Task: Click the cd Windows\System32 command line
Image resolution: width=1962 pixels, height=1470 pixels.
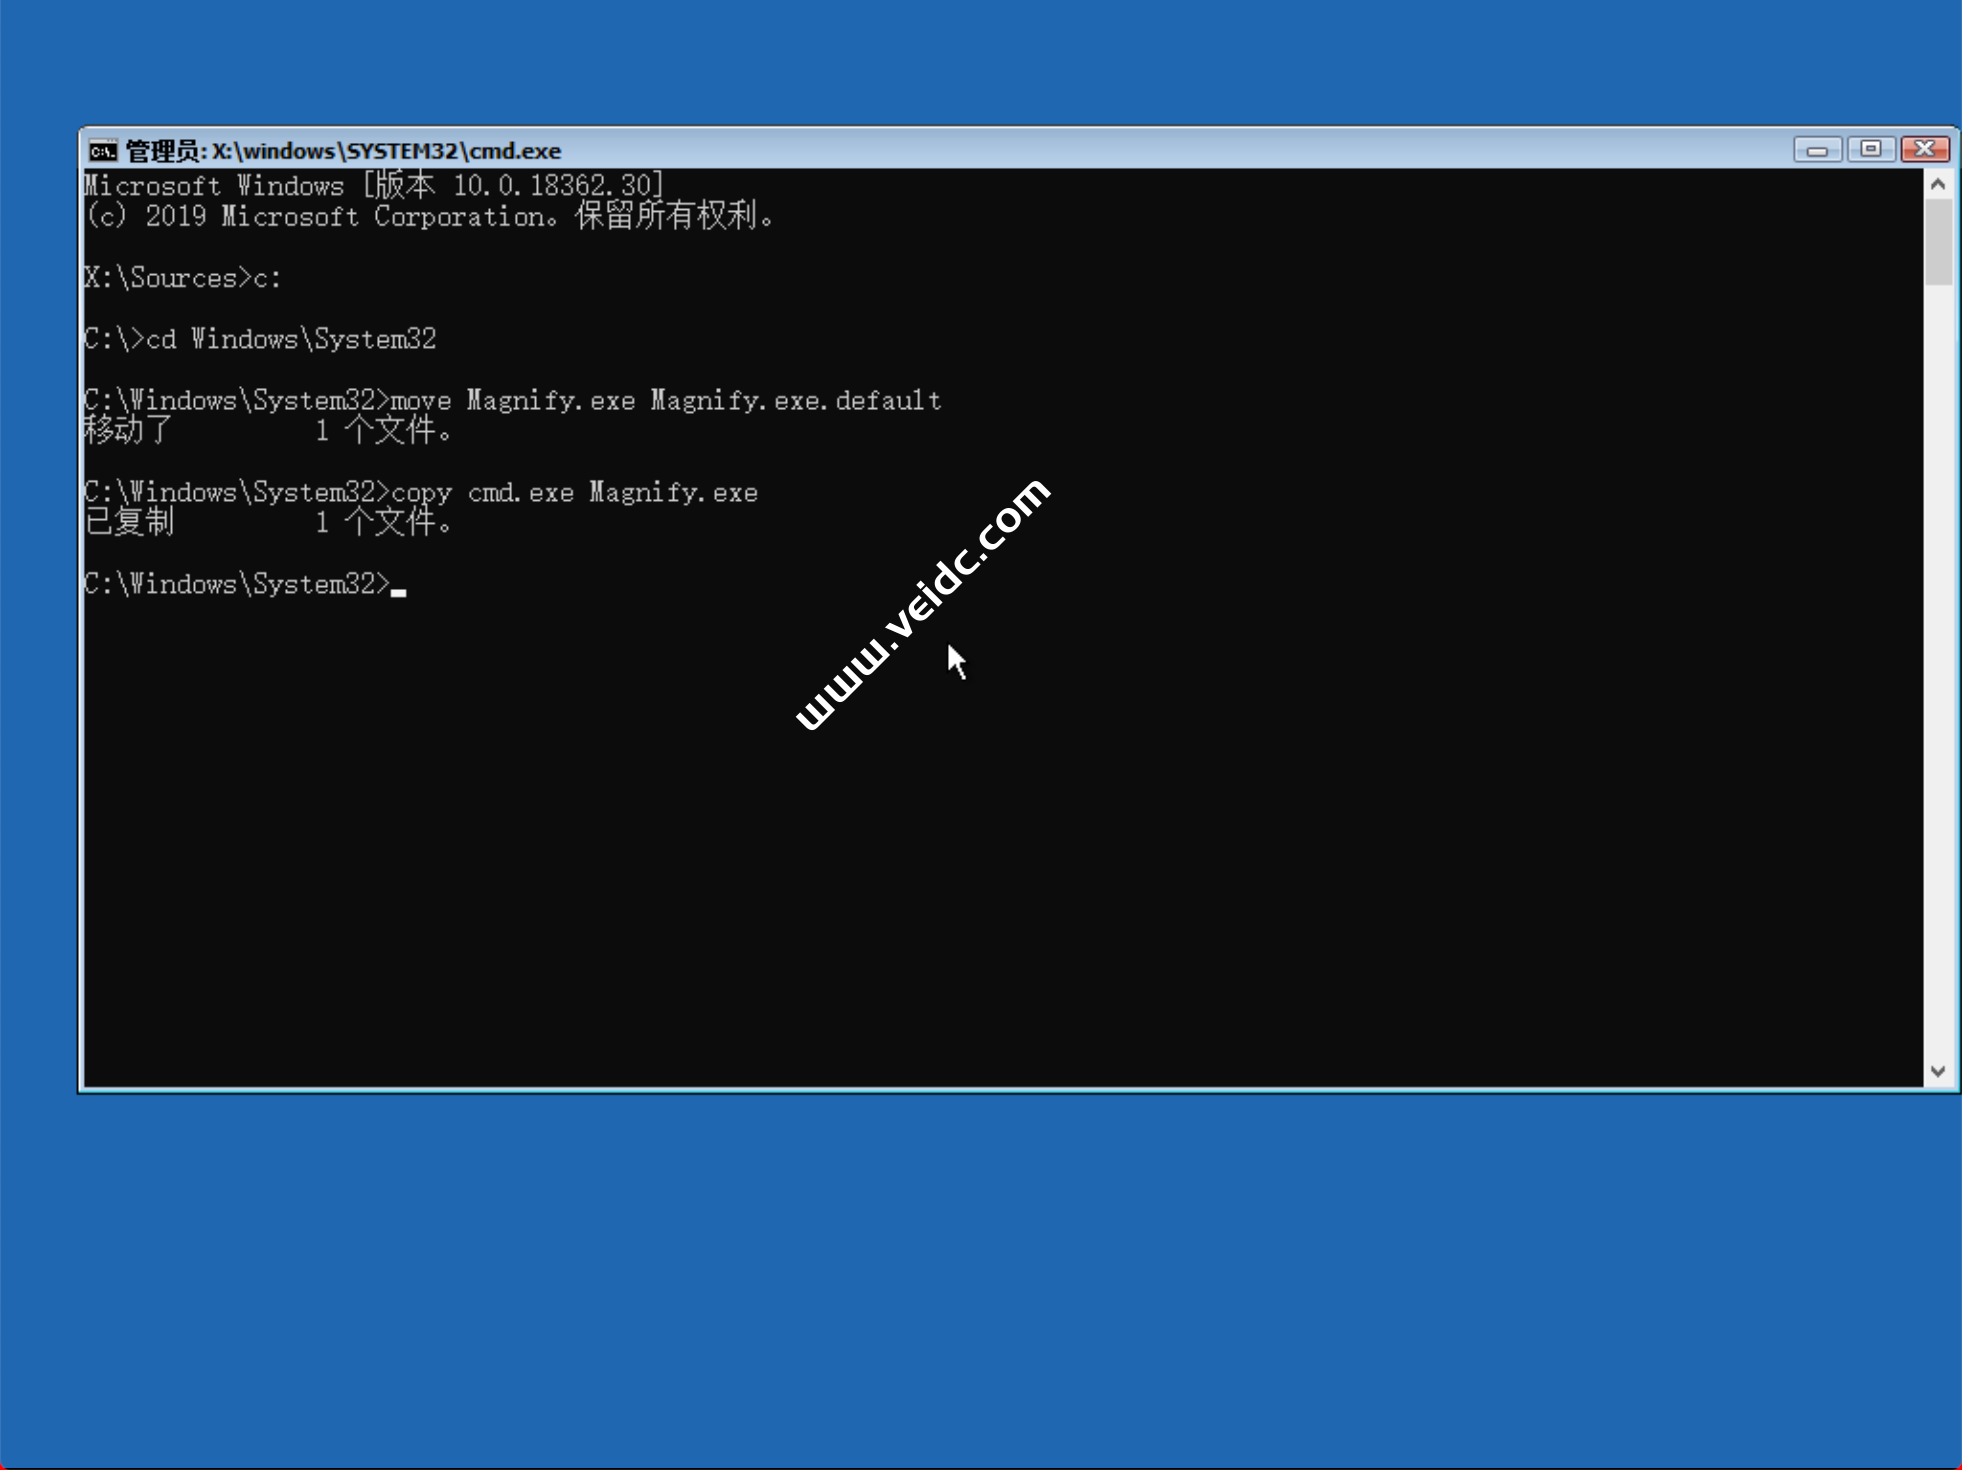Action: (260, 340)
